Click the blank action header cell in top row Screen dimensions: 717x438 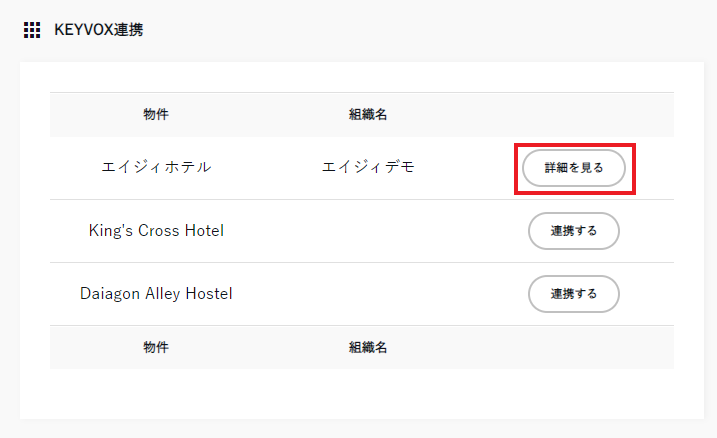pyautogui.click(x=574, y=115)
